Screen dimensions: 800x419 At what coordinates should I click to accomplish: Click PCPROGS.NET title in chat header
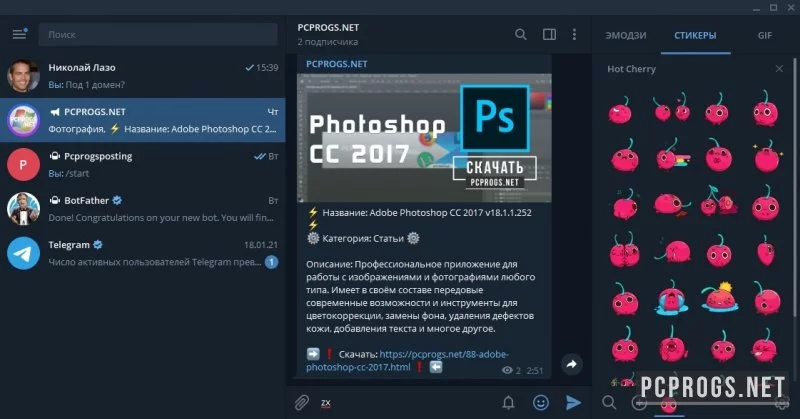click(x=328, y=28)
